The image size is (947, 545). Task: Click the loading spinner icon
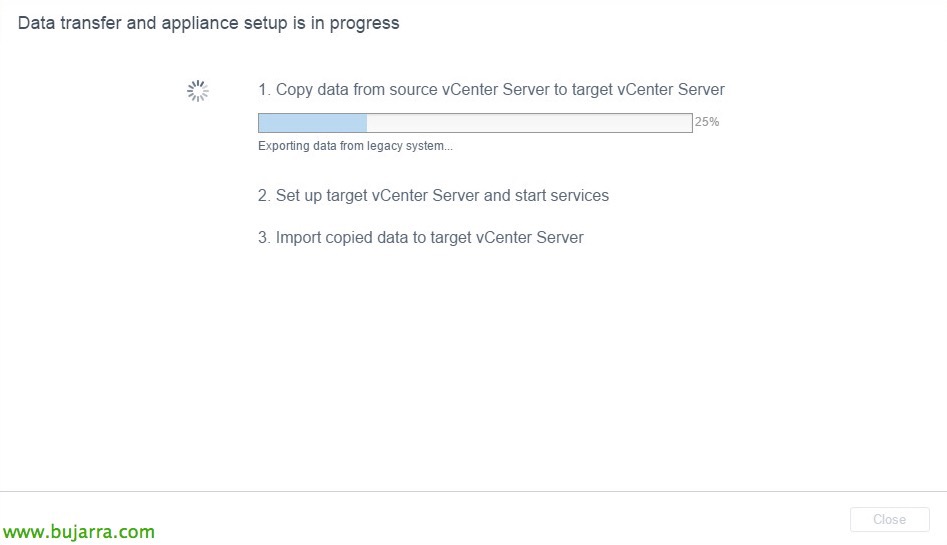click(x=198, y=91)
